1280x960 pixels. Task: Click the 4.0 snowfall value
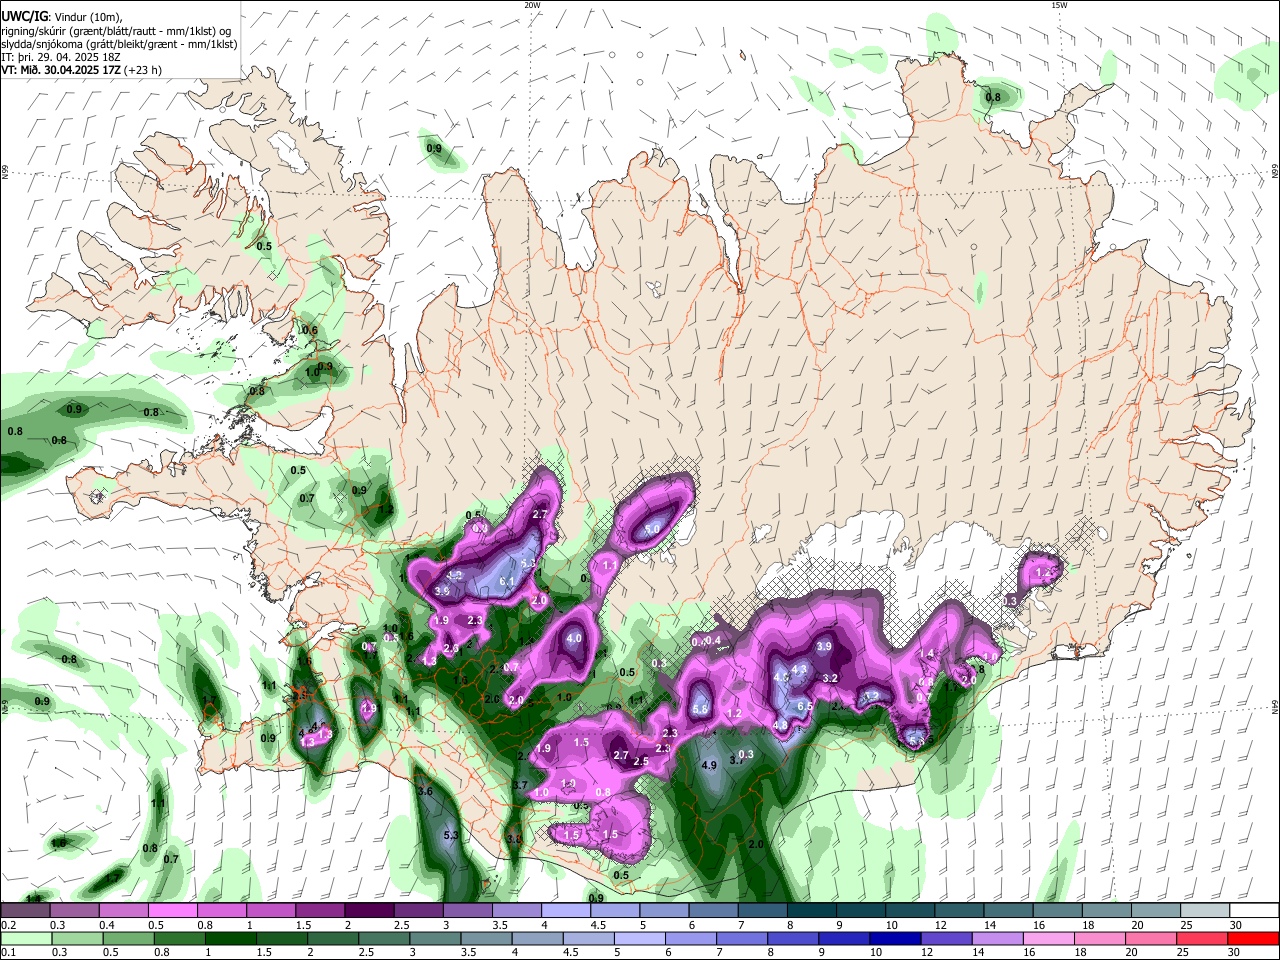click(574, 638)
